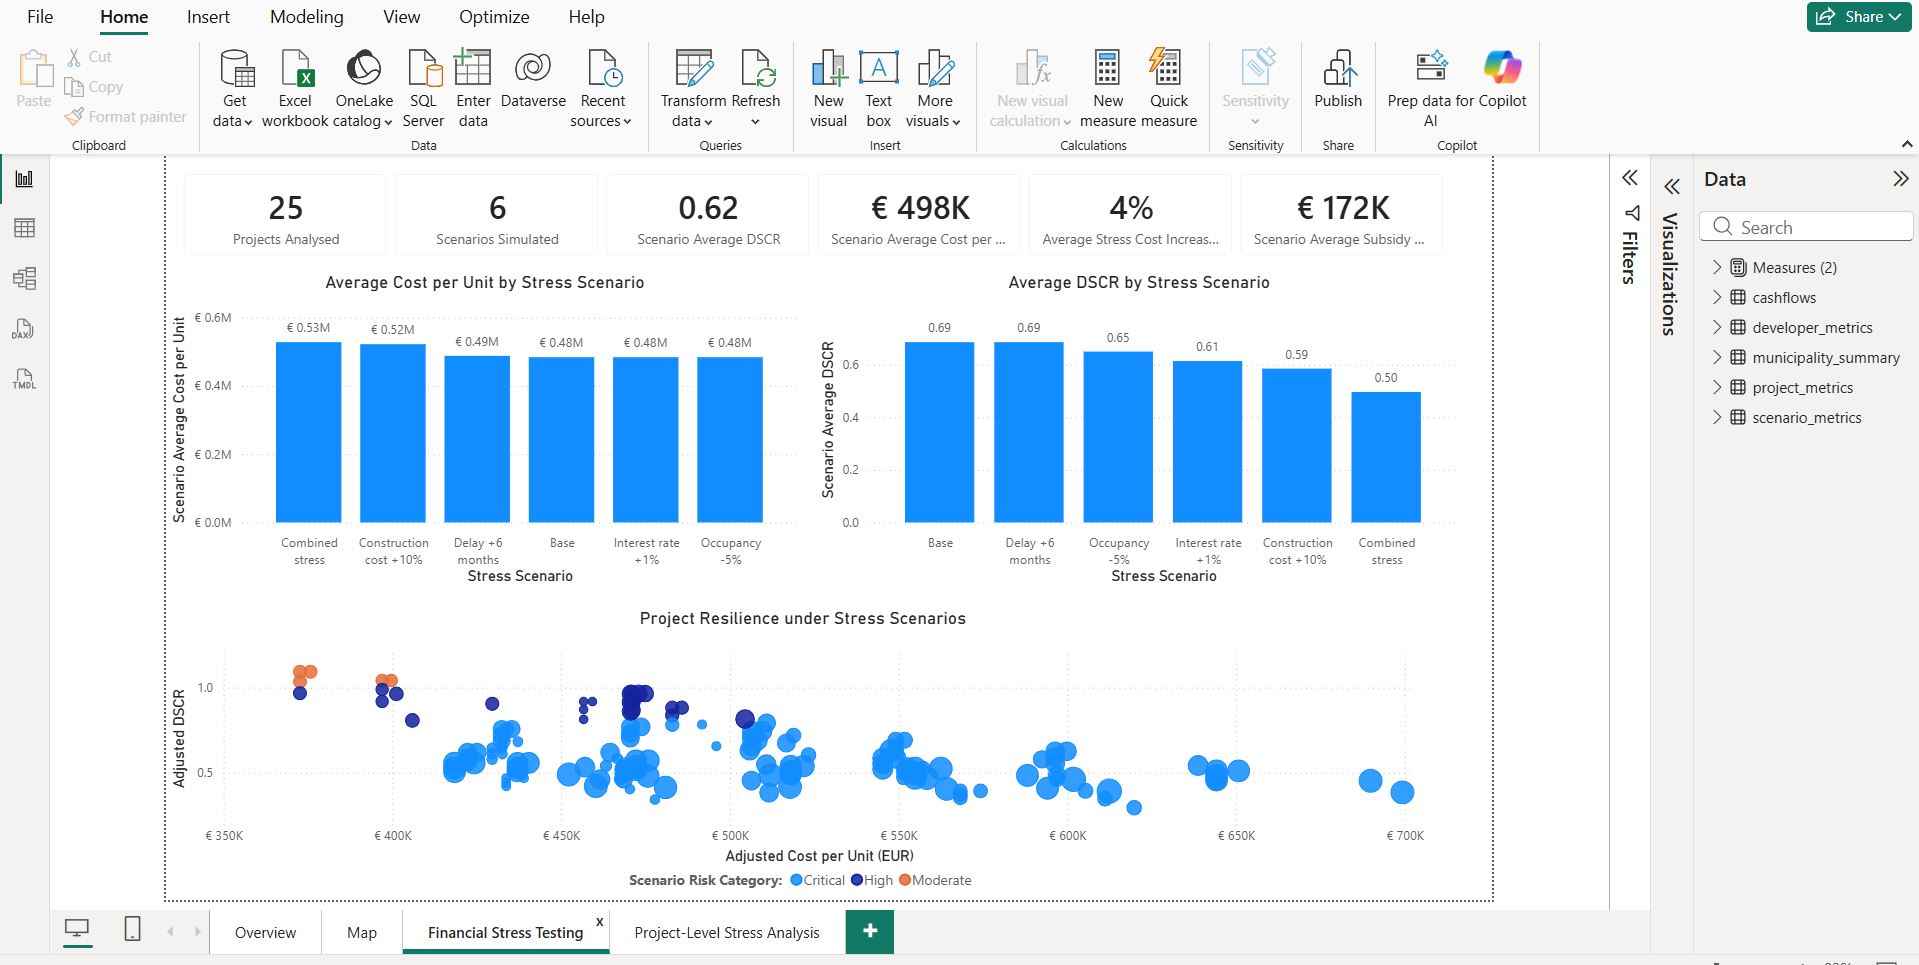Open the Get data source picker
The image size is (1919, 965).
(234, 89)
